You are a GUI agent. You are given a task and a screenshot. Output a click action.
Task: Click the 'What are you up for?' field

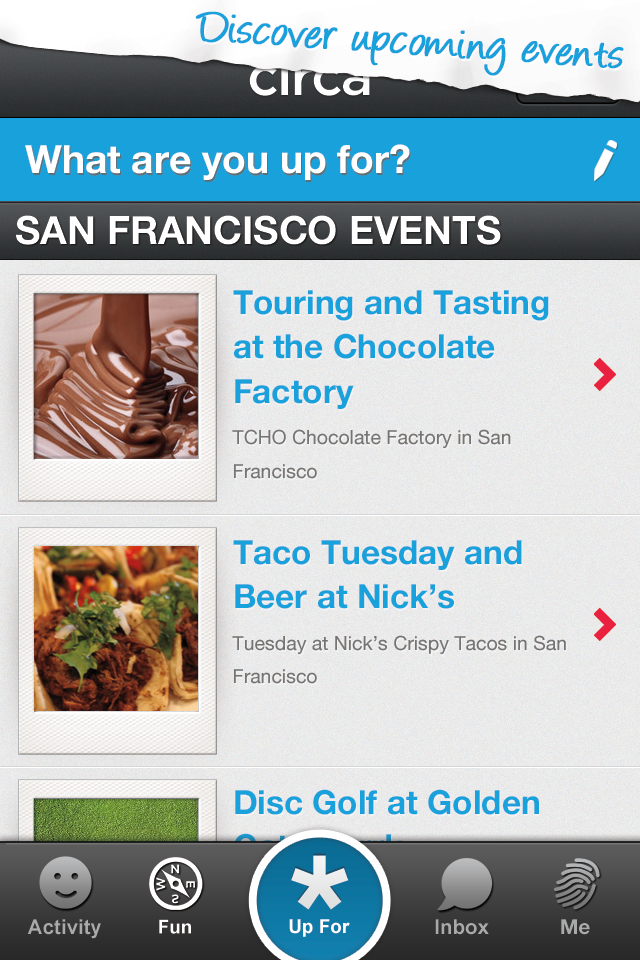320,160
